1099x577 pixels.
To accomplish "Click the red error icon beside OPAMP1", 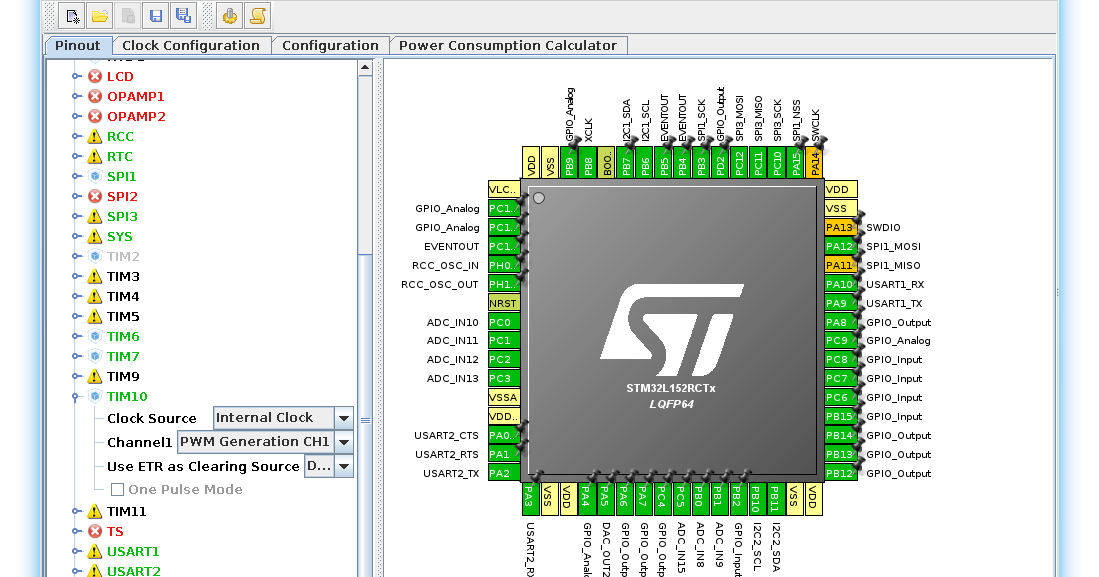I will coord(95,96).
